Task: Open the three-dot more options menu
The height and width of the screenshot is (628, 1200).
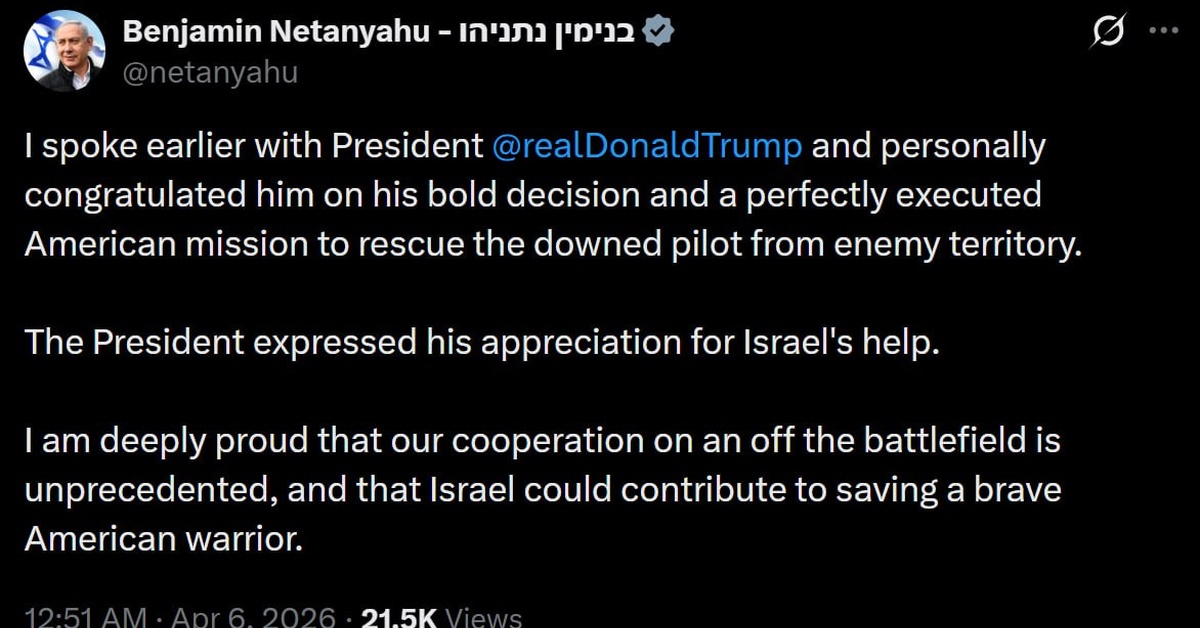Action: click(1164, 30)
